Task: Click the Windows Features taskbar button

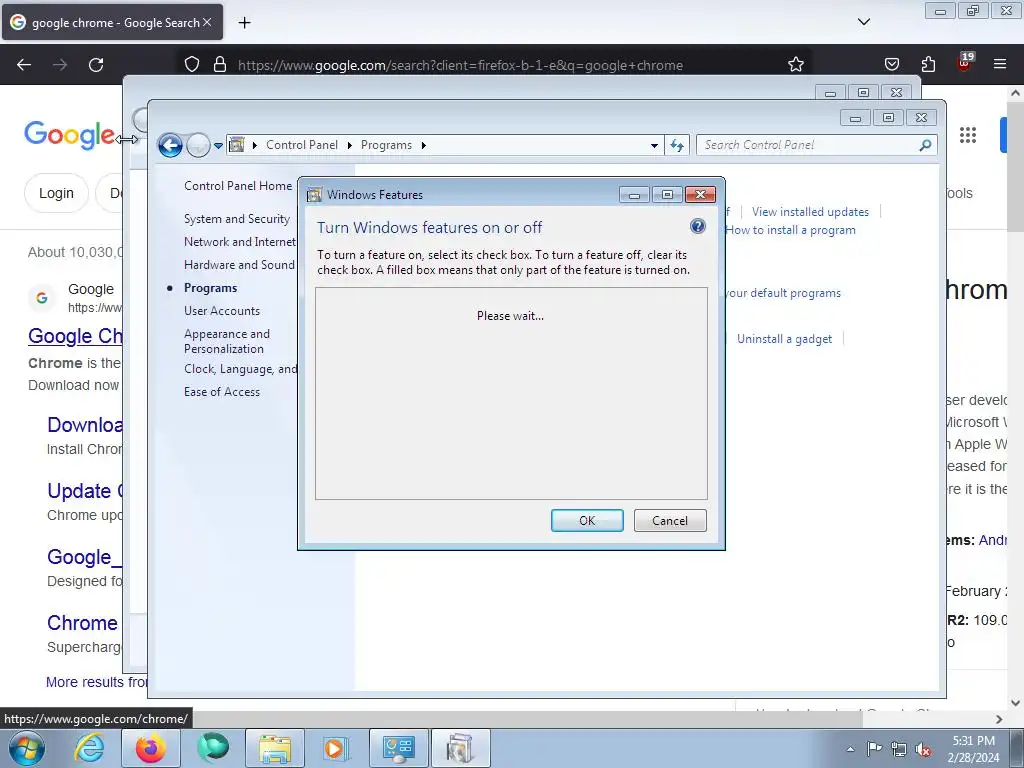Action: tap(460, 748)
